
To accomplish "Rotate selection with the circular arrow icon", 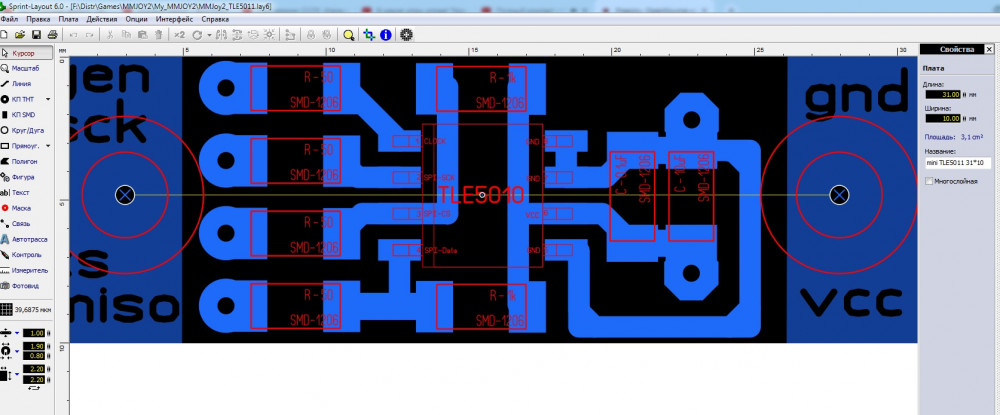I will point(197,35).
